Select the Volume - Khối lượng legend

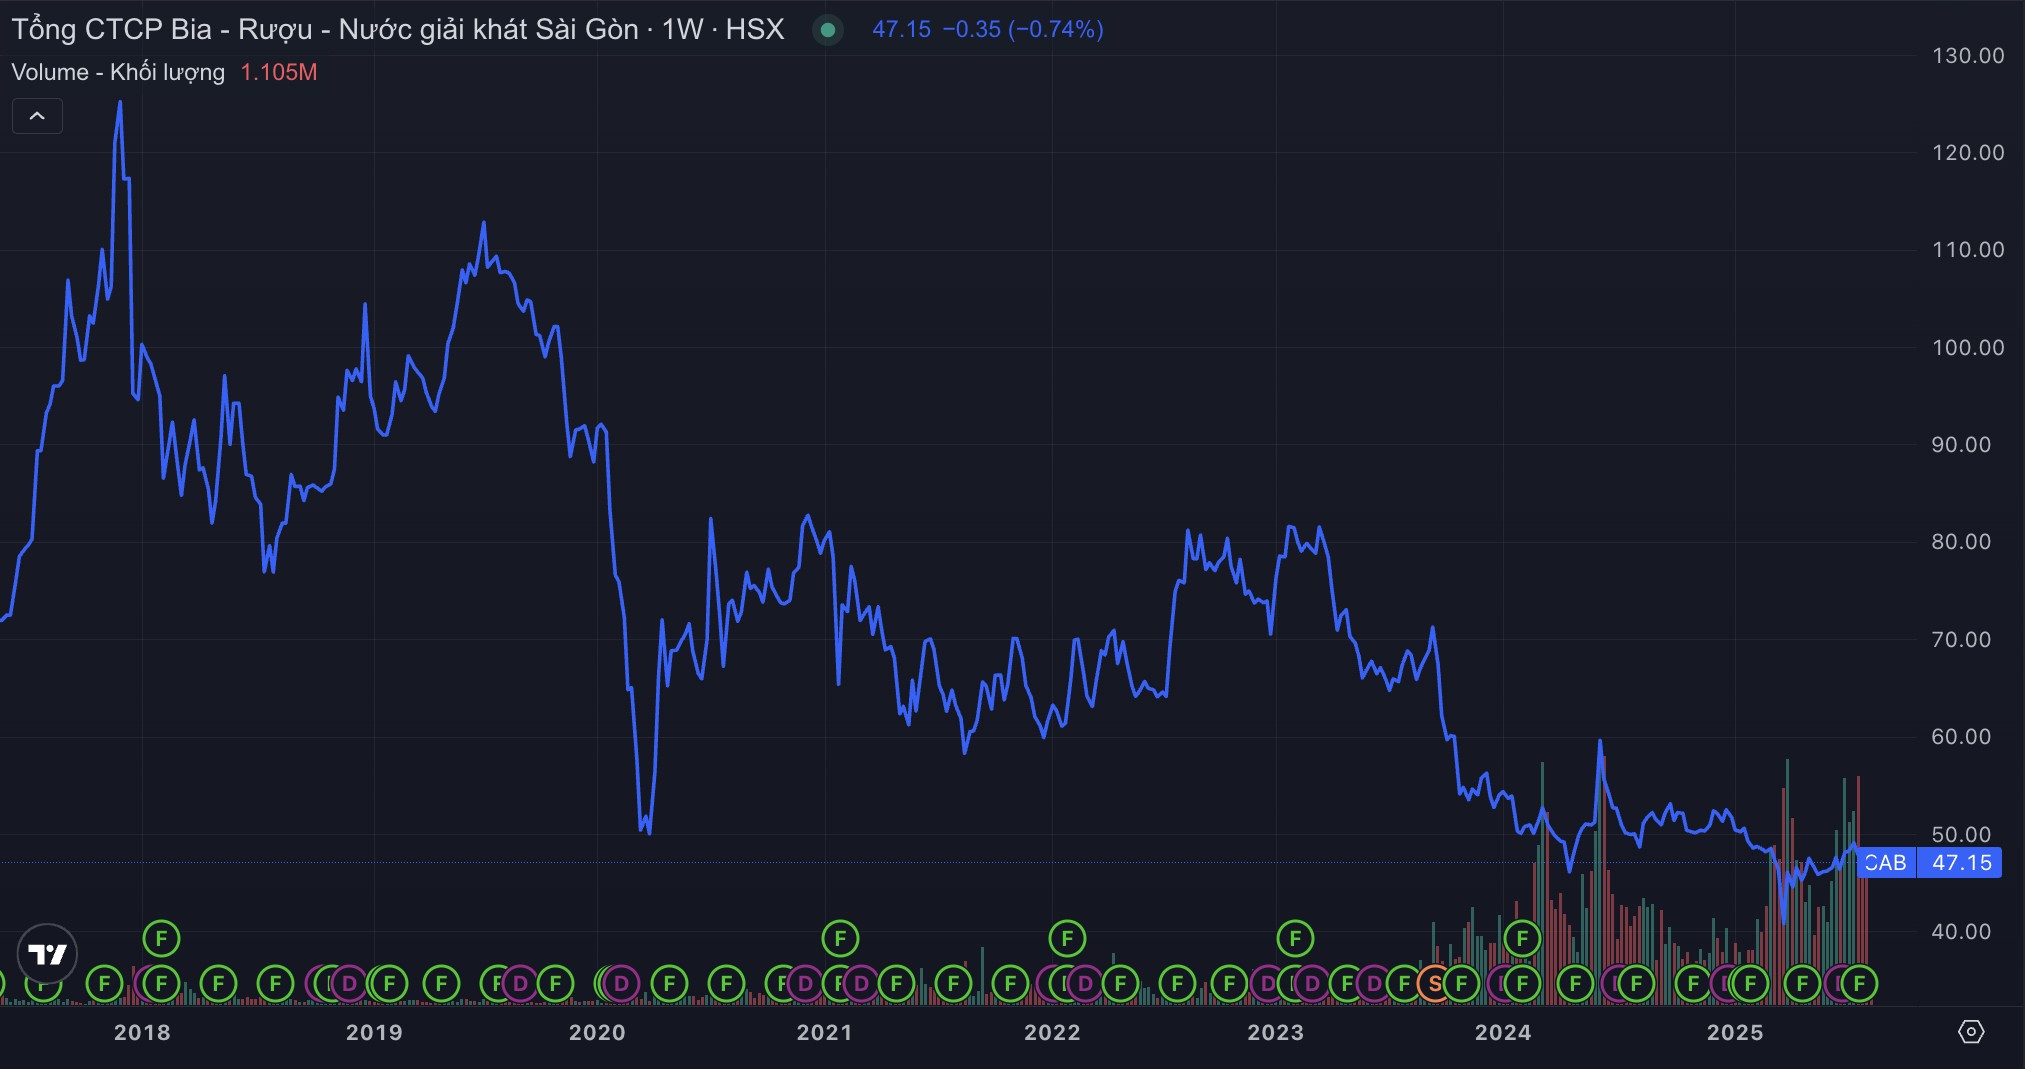click(118, 72)
